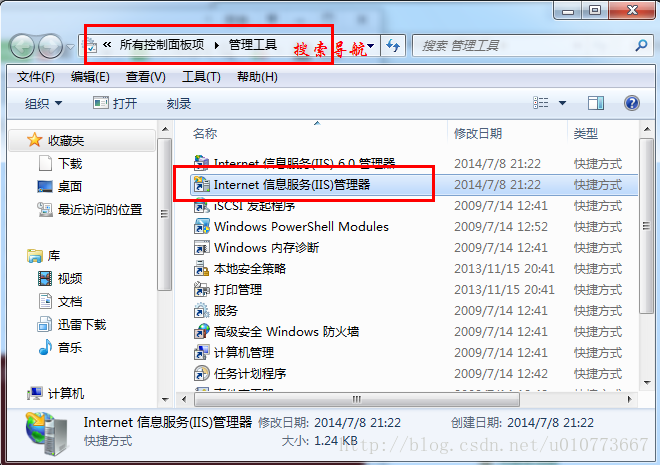Select Internet 信息服务(IIS)管理器 shortcut
The height and width of the screenshot is (465, 660).
tap(291, 185)
